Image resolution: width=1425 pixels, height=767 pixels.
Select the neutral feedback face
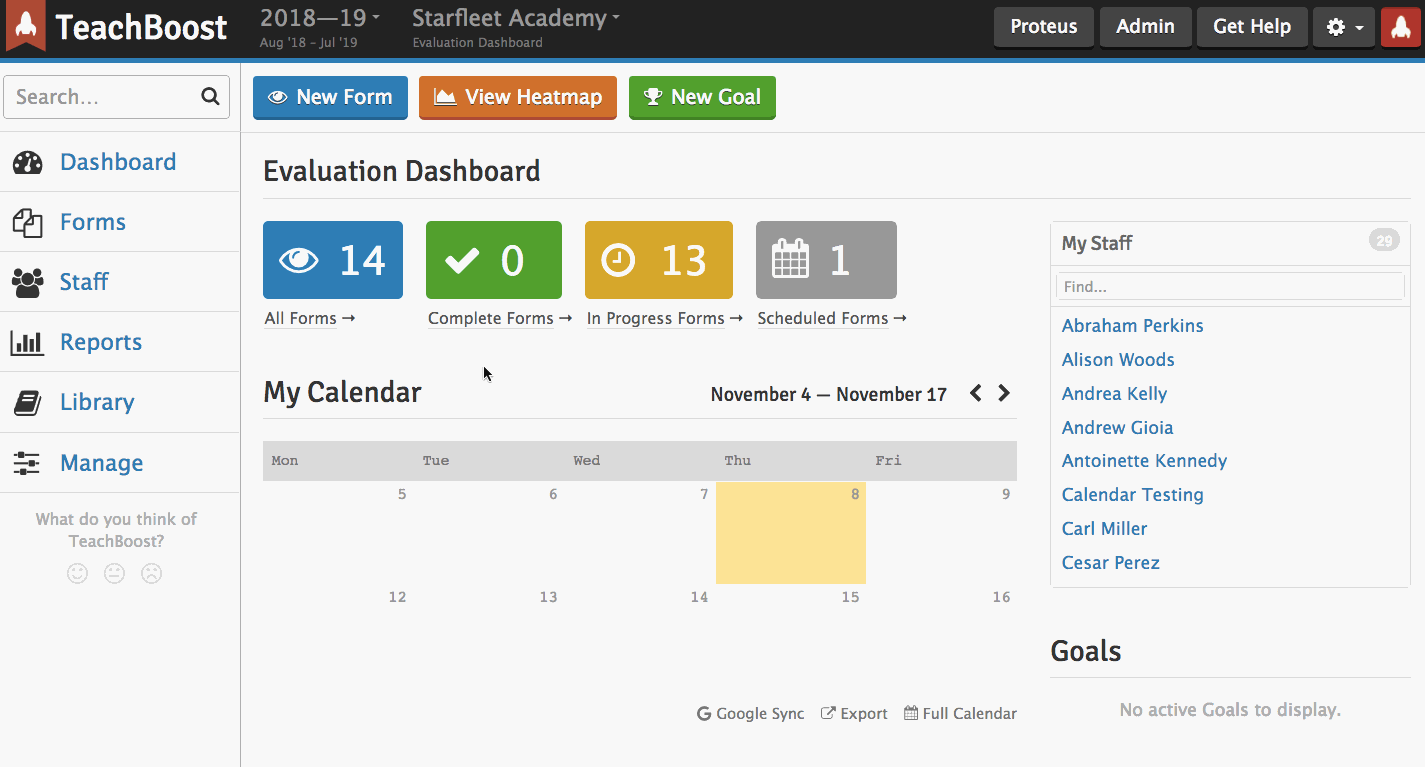coord(115,574)
